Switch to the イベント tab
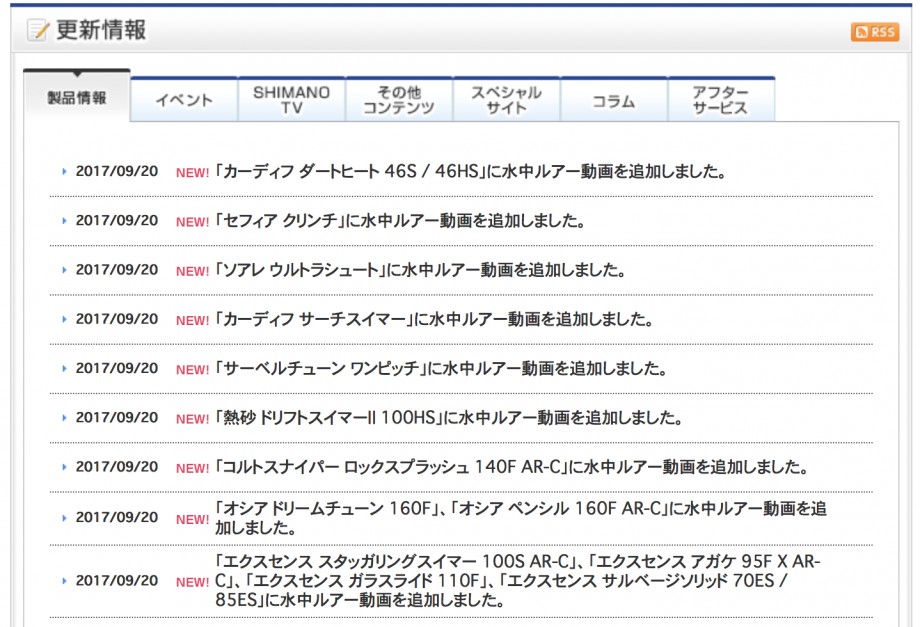Image resolution: width=920 pixels, height=627 pixels. (184, 100)
